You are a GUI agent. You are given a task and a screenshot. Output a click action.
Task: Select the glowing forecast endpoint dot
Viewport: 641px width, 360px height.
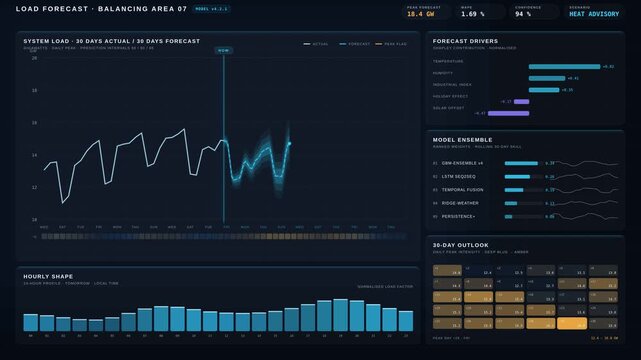pos(289,143)
